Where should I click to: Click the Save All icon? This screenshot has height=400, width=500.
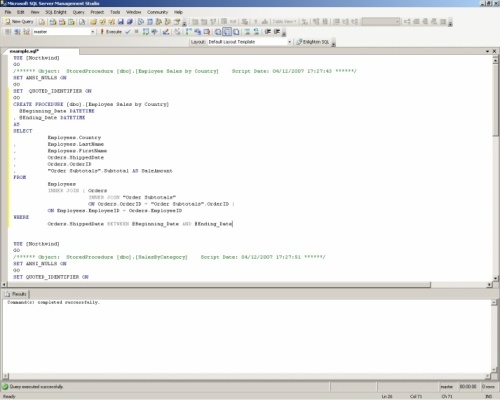pos(130,22)
